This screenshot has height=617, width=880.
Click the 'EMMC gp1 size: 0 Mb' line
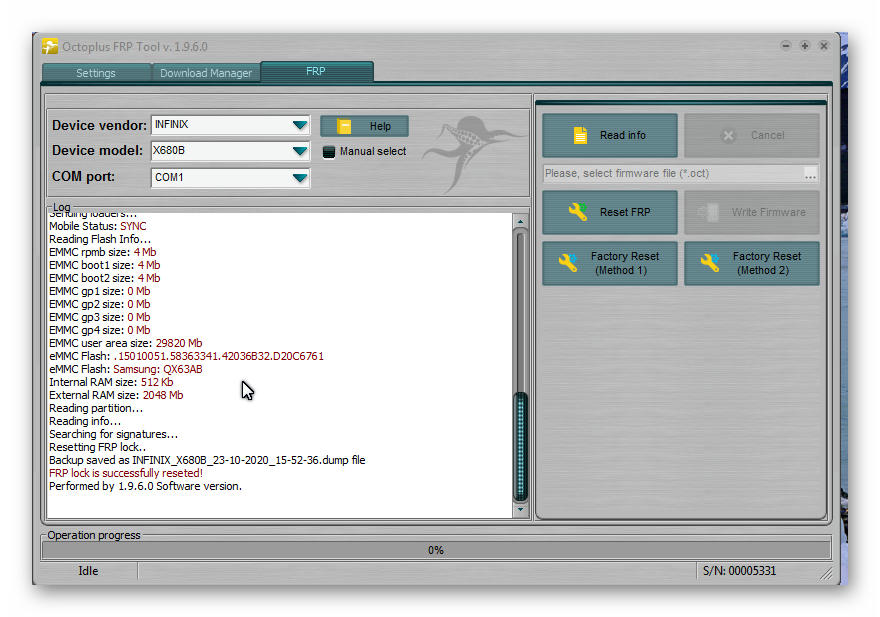point(99,291)
